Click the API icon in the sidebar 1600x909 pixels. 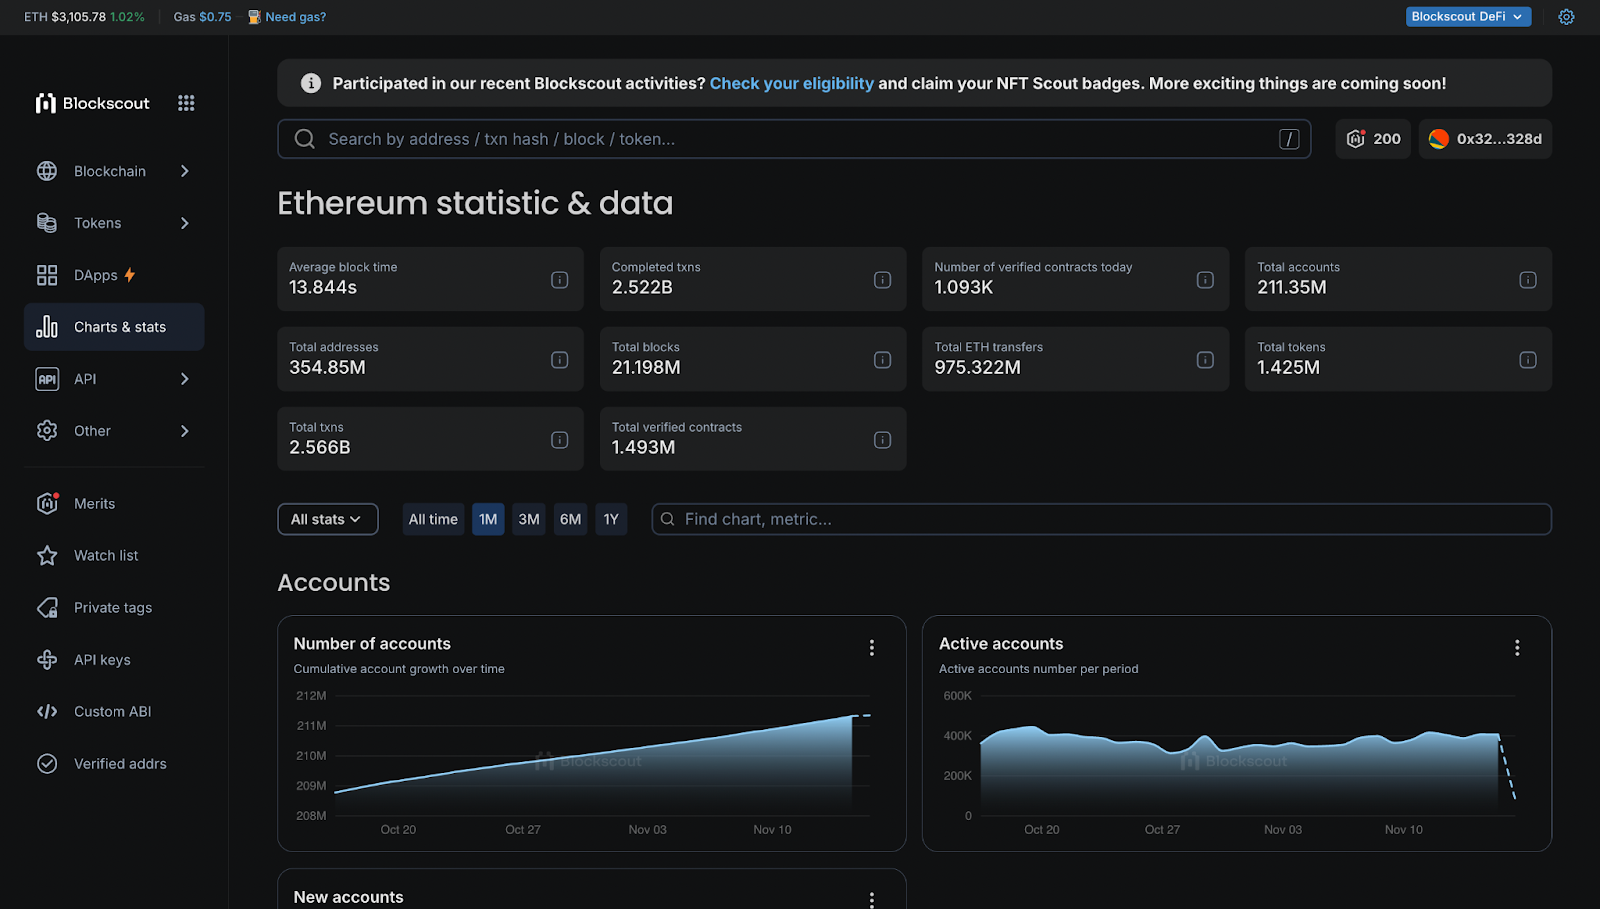pos(47,379)
